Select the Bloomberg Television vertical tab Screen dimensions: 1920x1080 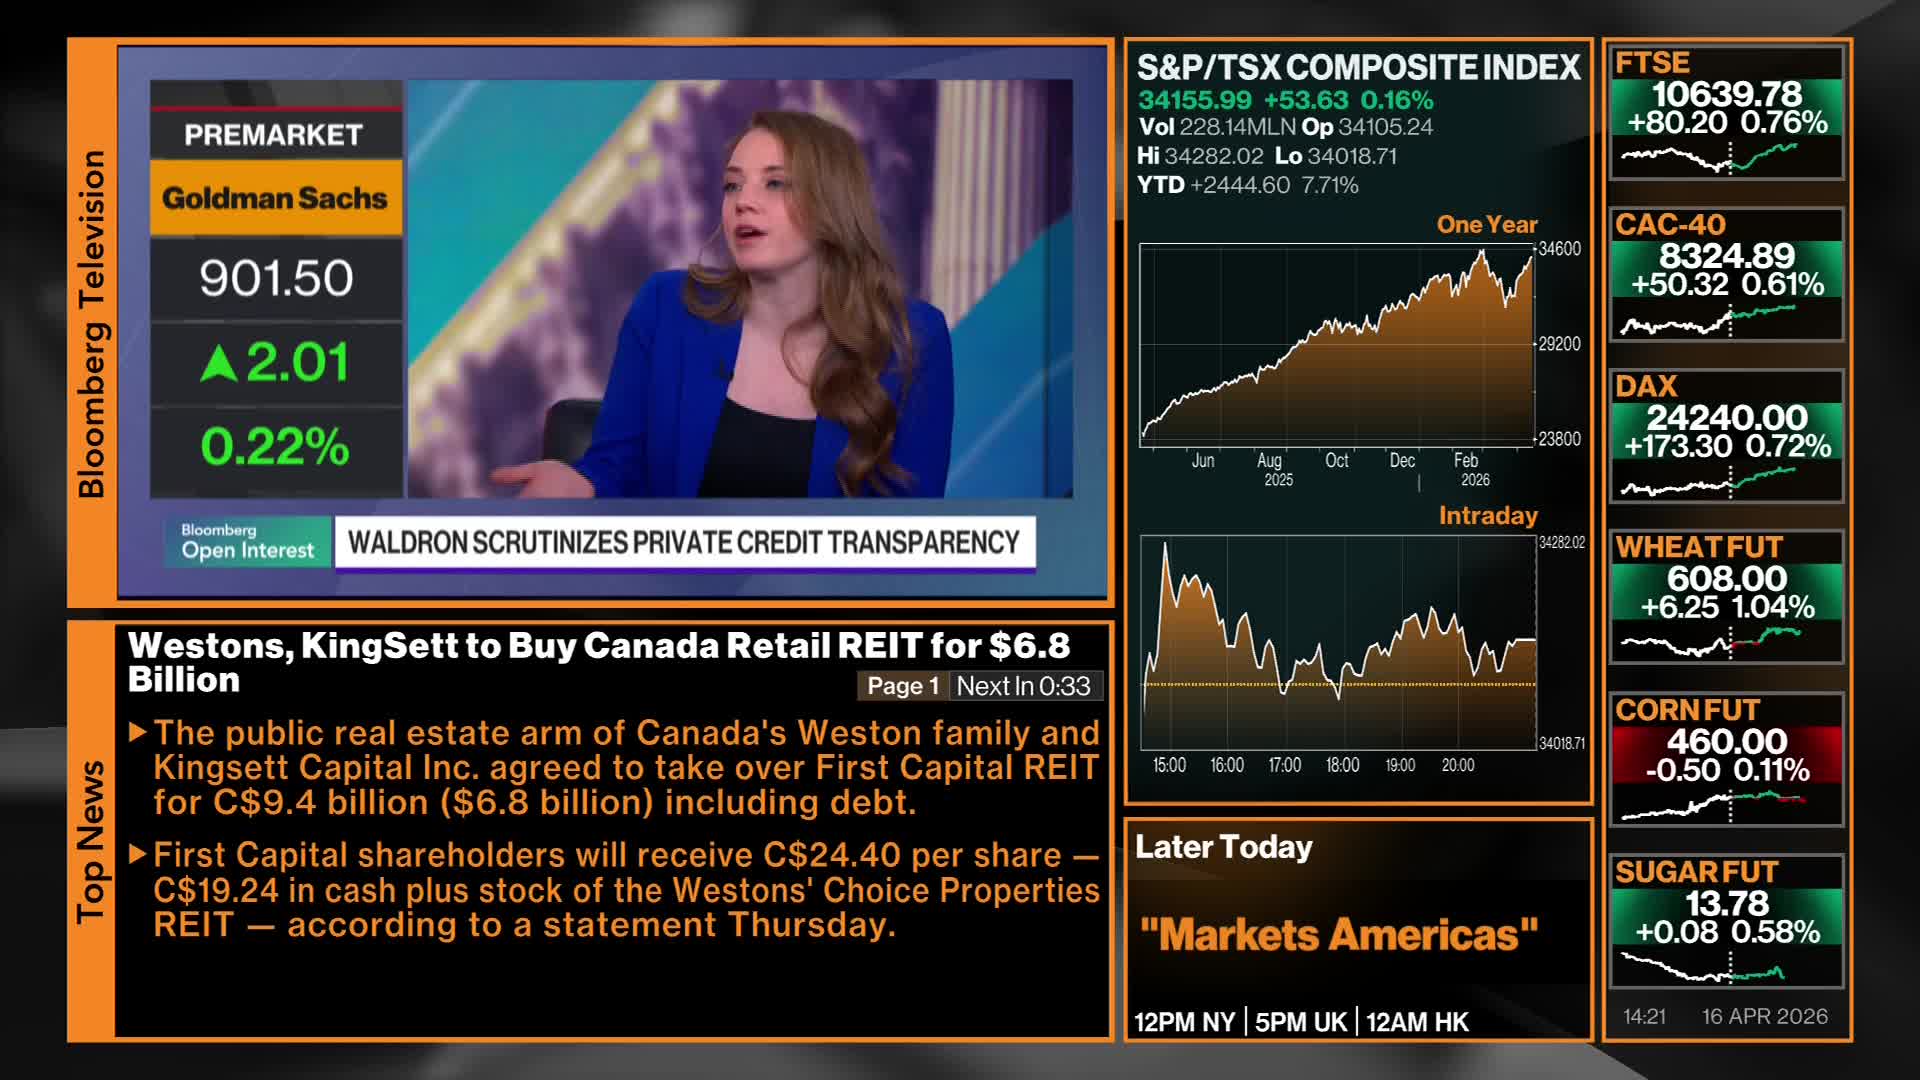click(91, 324)
